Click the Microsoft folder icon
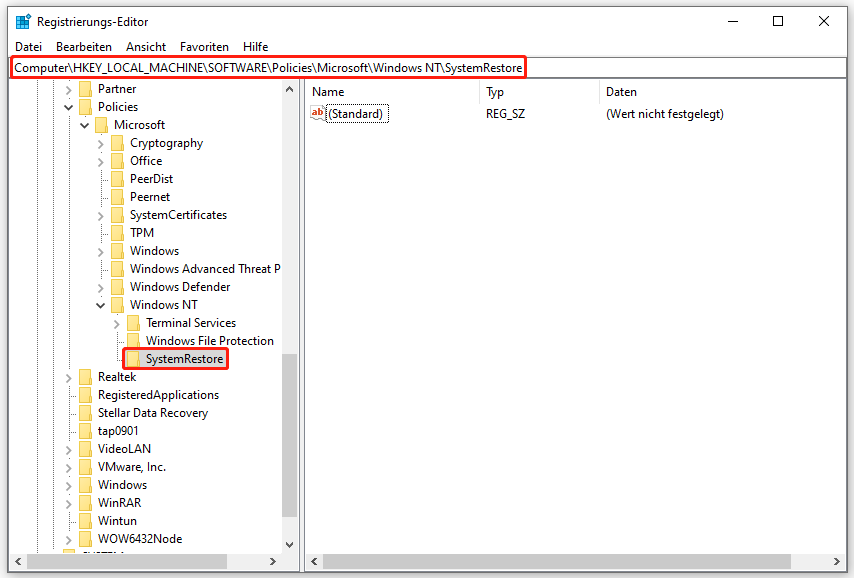This screenshot has width=854, height=578. click(101, 125)
